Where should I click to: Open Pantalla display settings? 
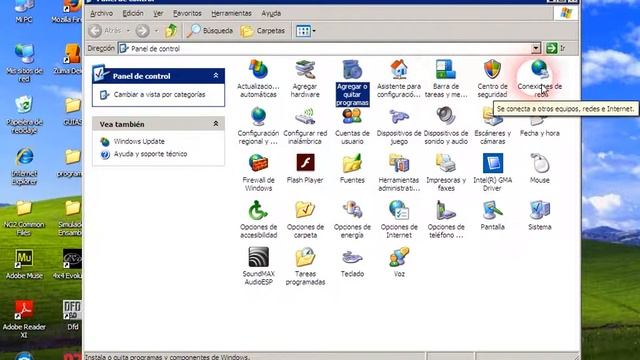click(492, 216)
